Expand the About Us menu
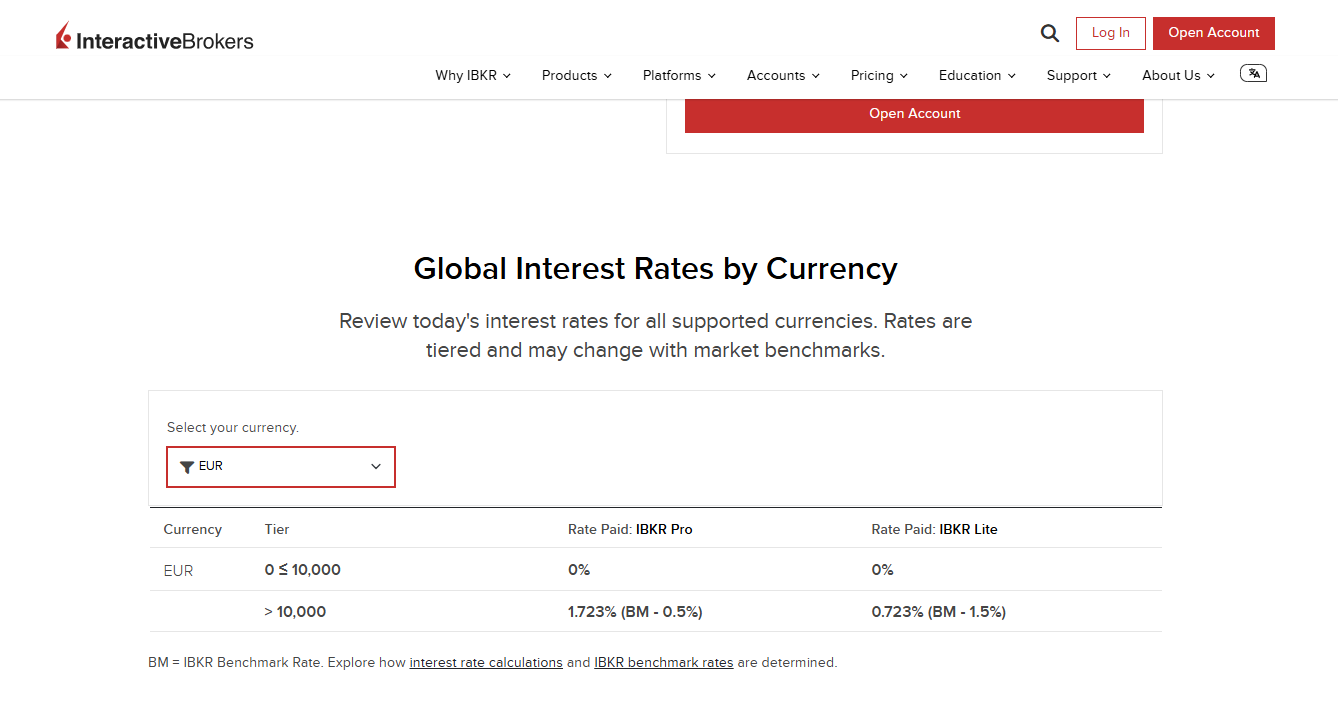1338x703 pixels. click(x=1179, y=75)
